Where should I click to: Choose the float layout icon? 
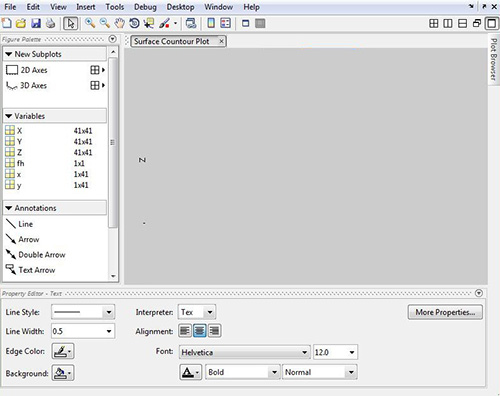pos(477,23)
